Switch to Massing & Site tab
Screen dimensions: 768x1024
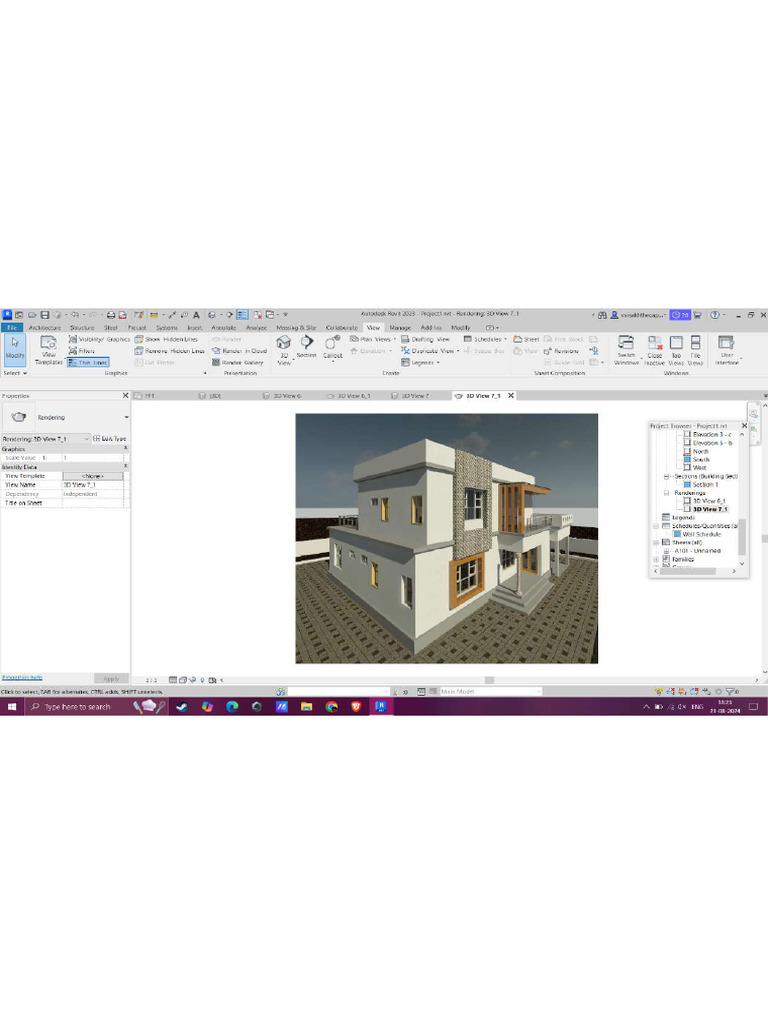296,328
